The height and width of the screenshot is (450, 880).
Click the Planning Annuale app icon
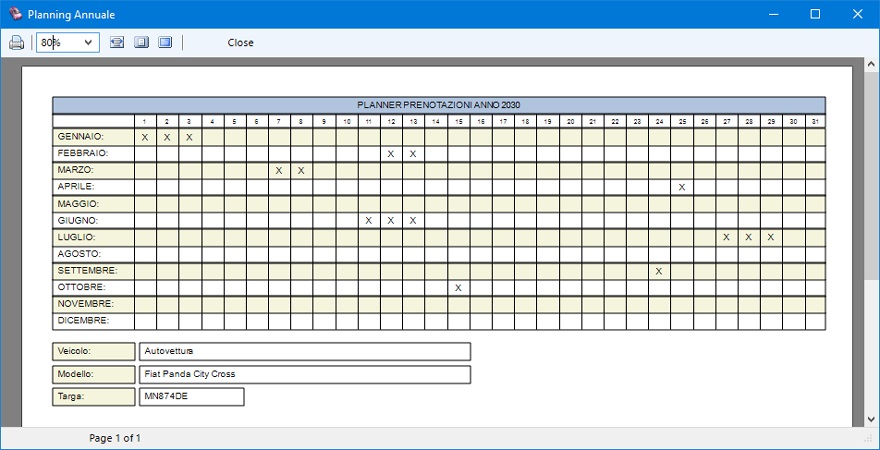[14, 14]
